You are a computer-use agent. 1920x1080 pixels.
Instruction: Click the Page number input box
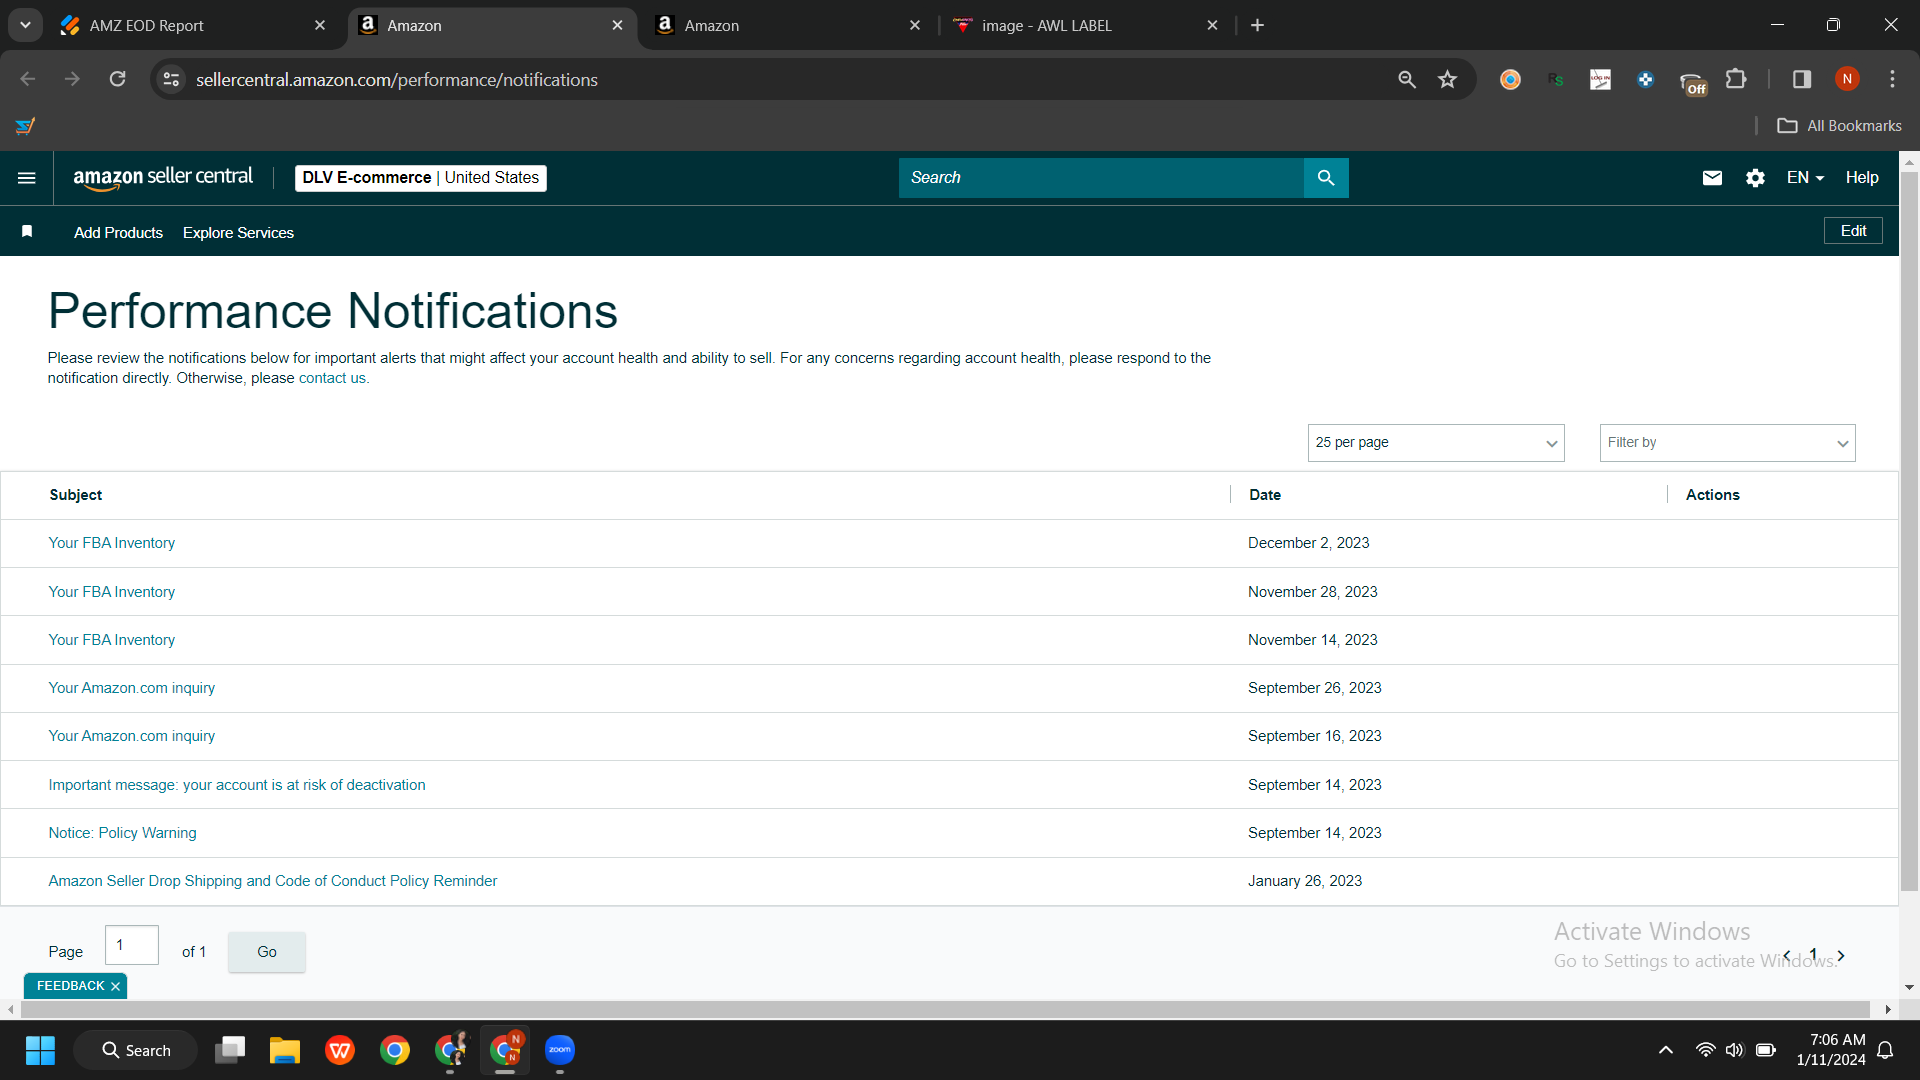(132, 945)
